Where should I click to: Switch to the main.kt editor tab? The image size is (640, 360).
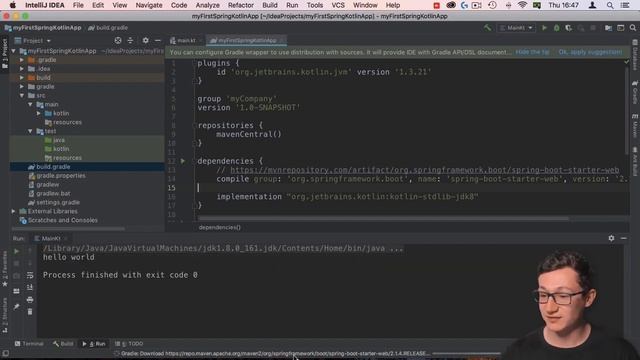click(183, 40)
